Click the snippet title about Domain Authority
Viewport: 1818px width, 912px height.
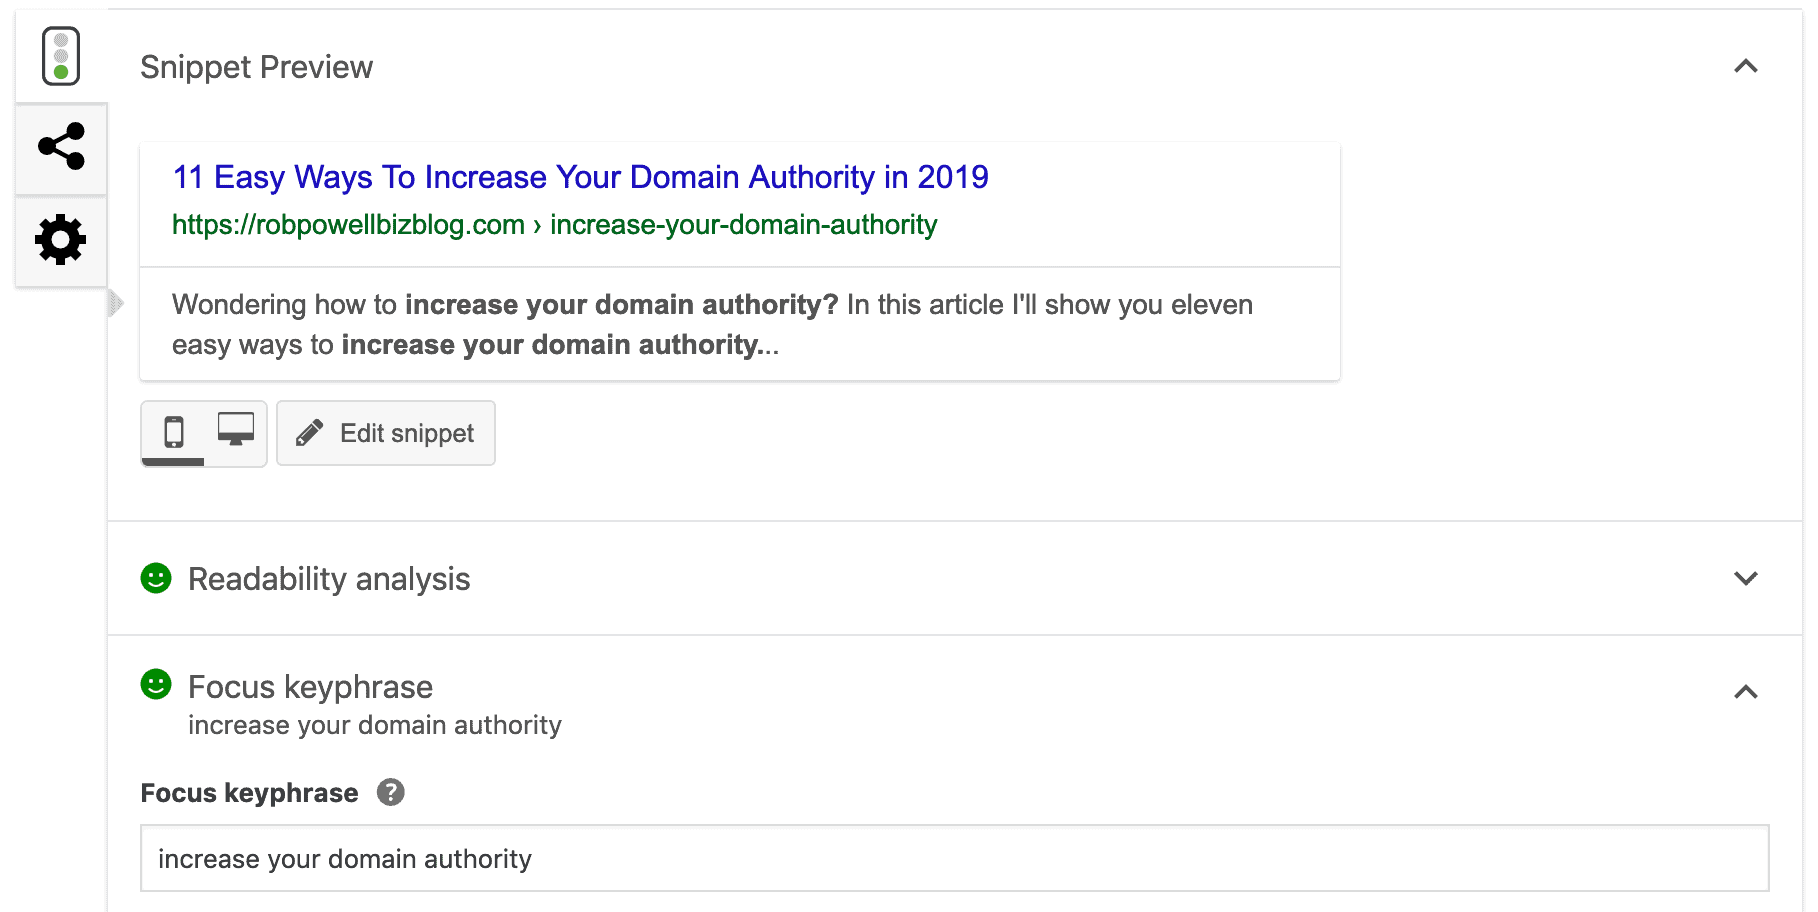point(579,177)
